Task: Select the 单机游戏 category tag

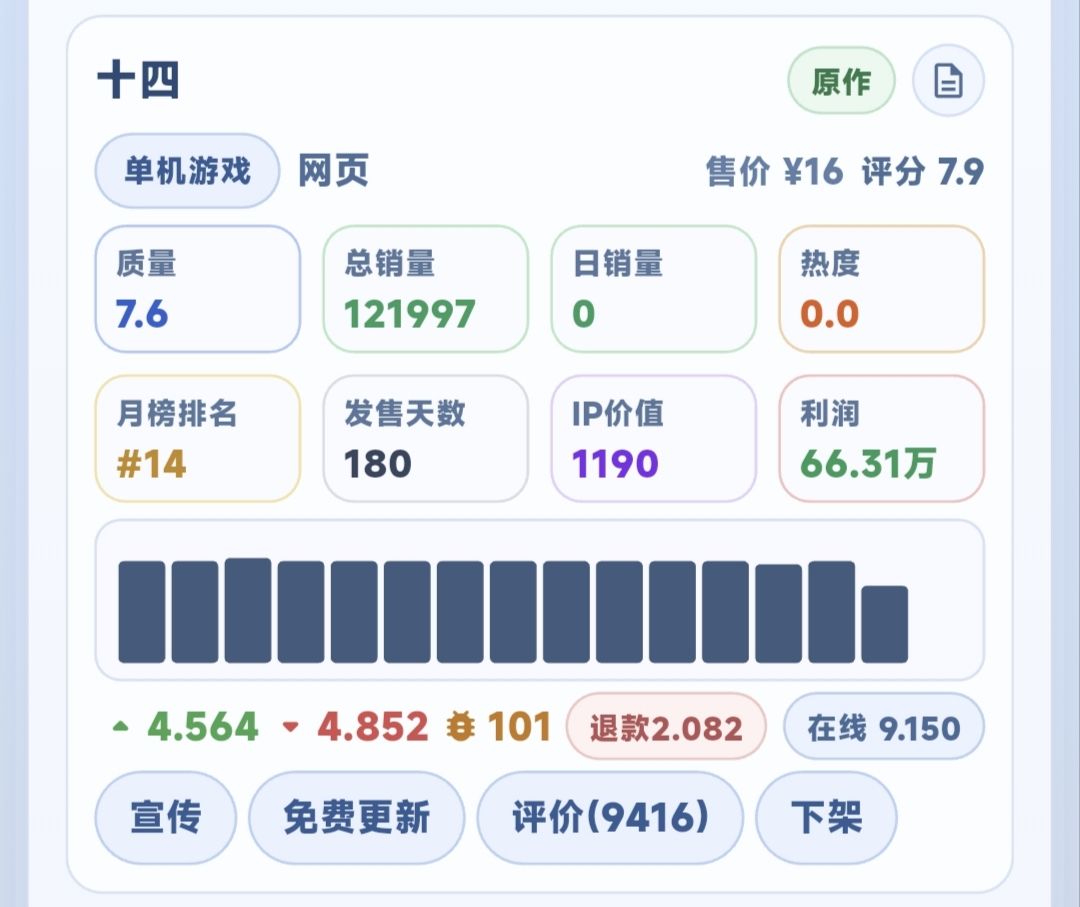Action: tap(187, 171)
